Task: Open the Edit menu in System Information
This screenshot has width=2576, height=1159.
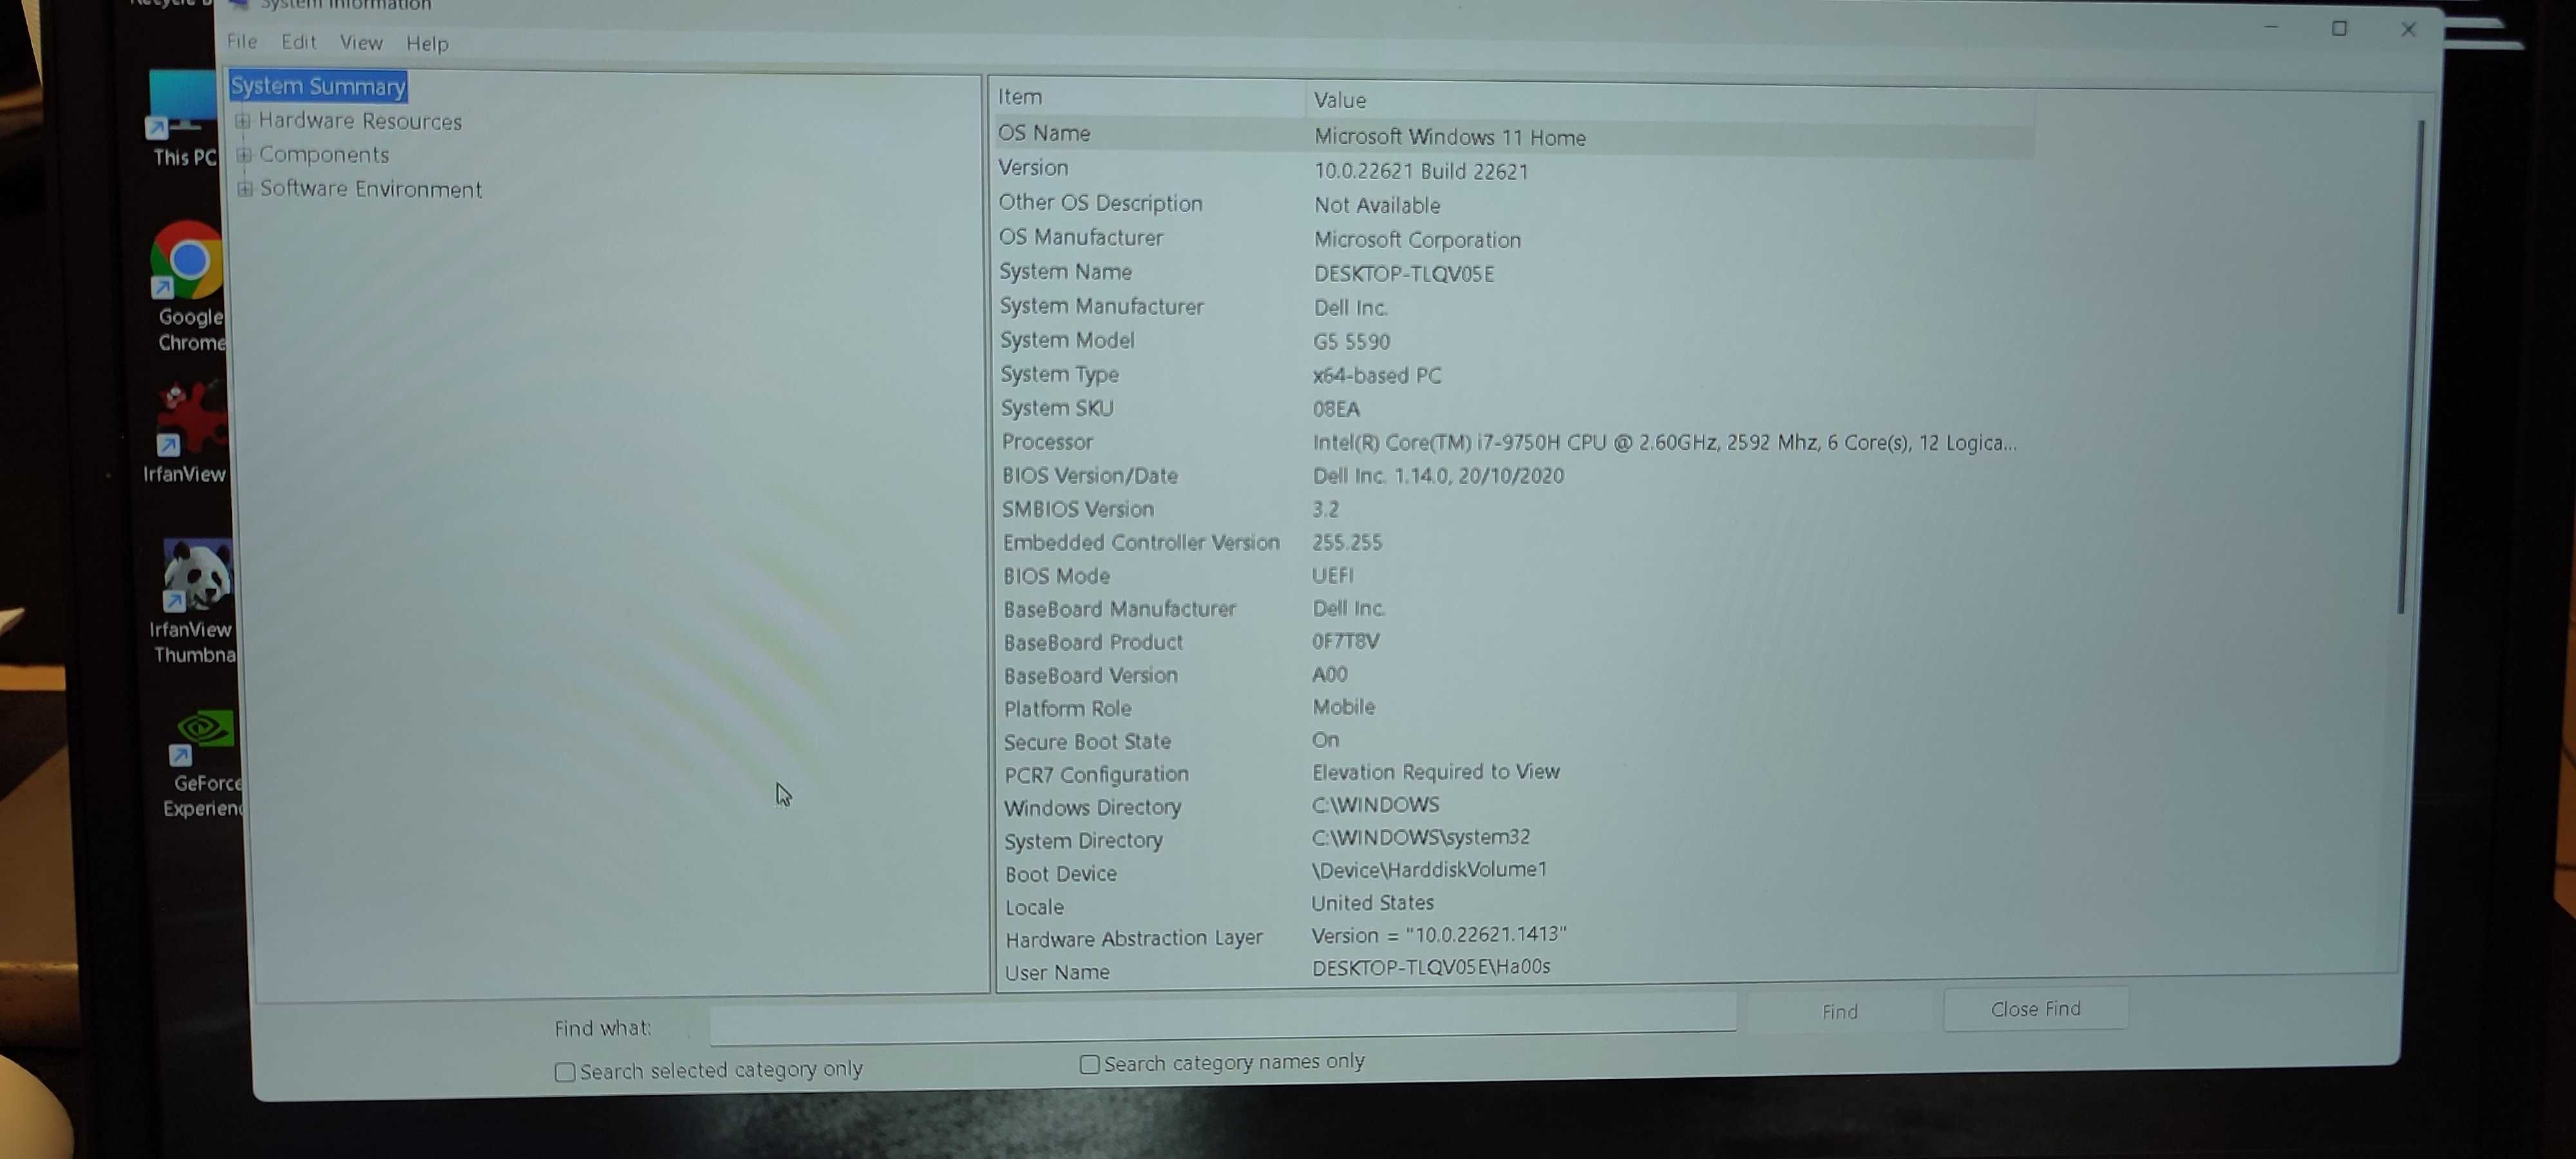Action: [x=298, y=41]
